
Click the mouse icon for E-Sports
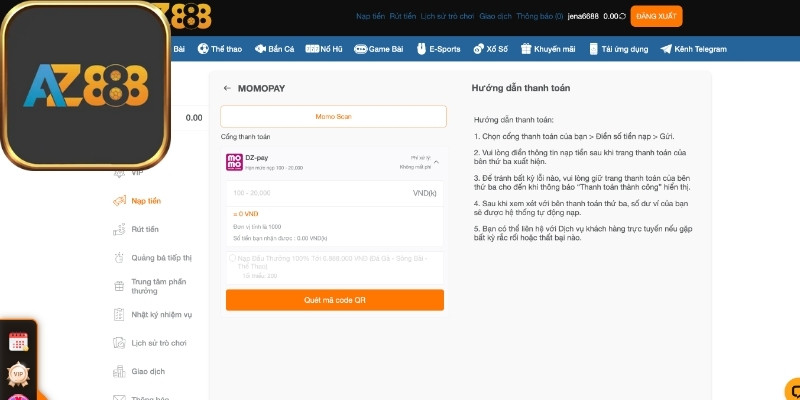point(421,49)
